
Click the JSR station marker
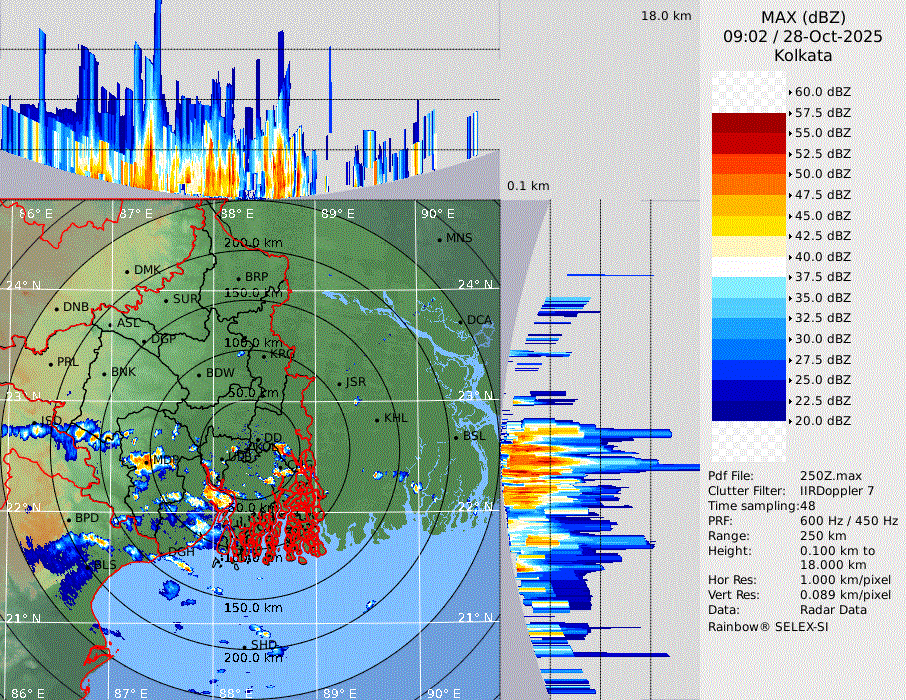click(339, 383)
